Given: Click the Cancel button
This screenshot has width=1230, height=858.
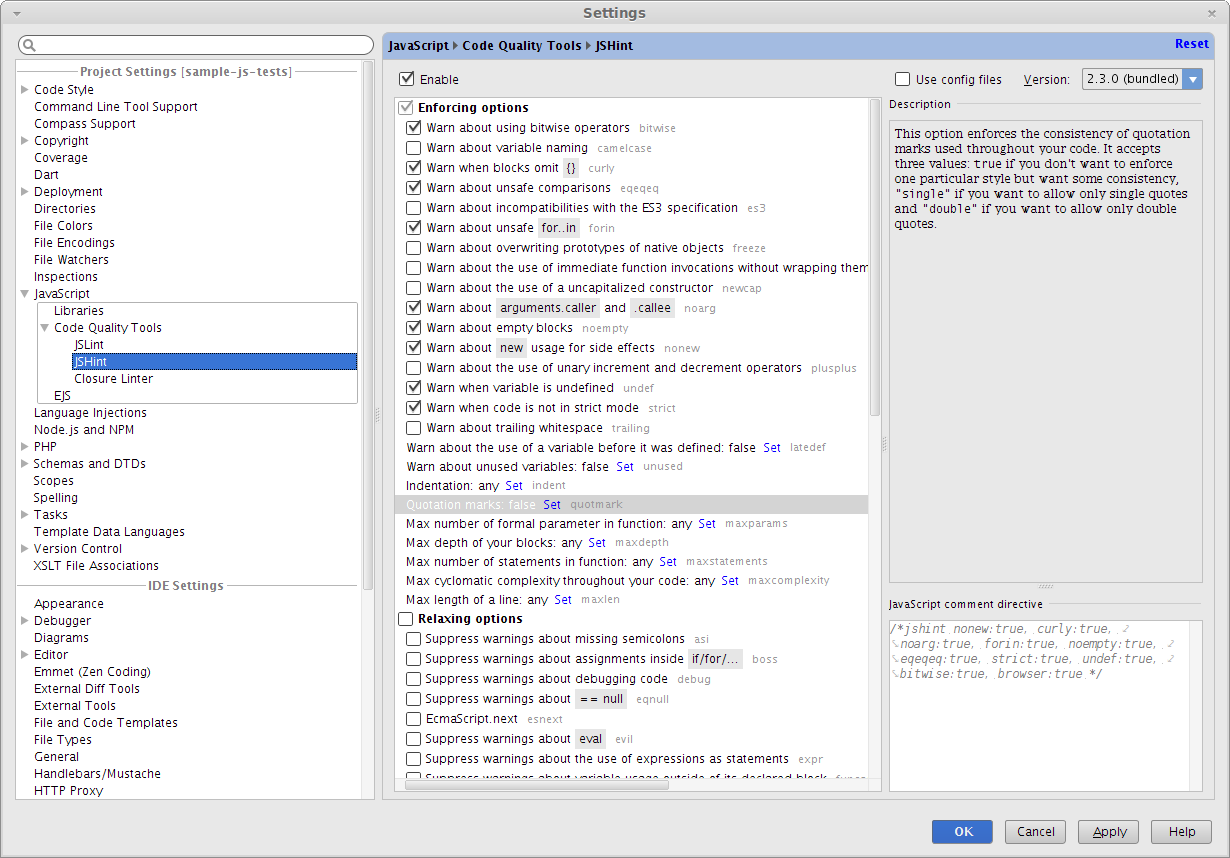Looking at the screenshot, I should click(x=1036, y=832).
